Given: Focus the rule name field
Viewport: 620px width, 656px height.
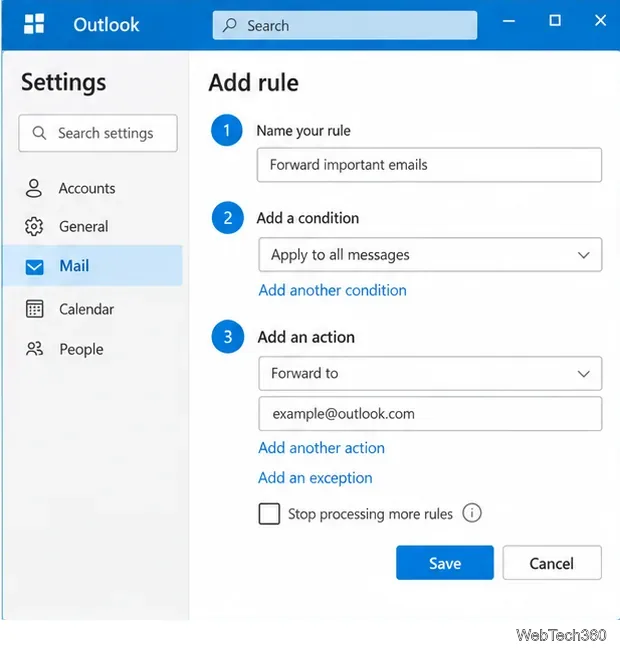Looking at the screenshot, I should coord(429,165).
